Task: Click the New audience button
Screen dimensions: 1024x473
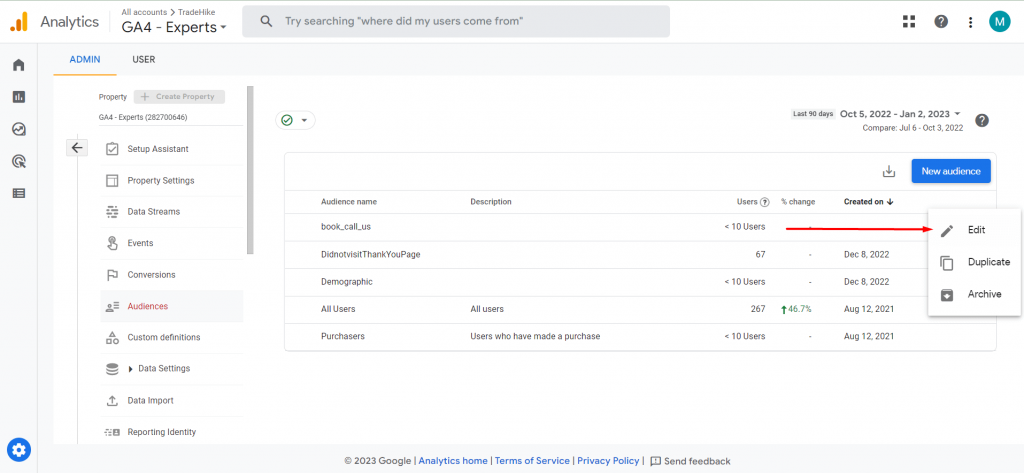Action: point(951,171)
